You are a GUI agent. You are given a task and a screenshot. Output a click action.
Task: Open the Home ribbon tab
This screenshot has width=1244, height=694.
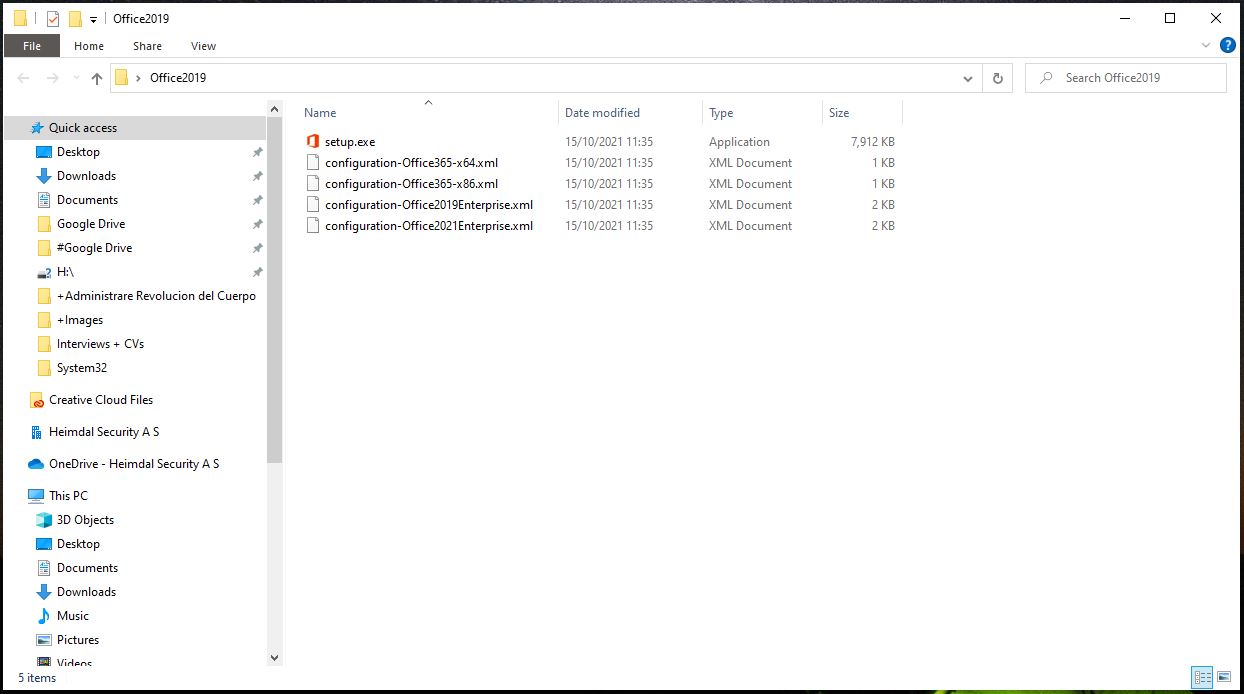89,46
